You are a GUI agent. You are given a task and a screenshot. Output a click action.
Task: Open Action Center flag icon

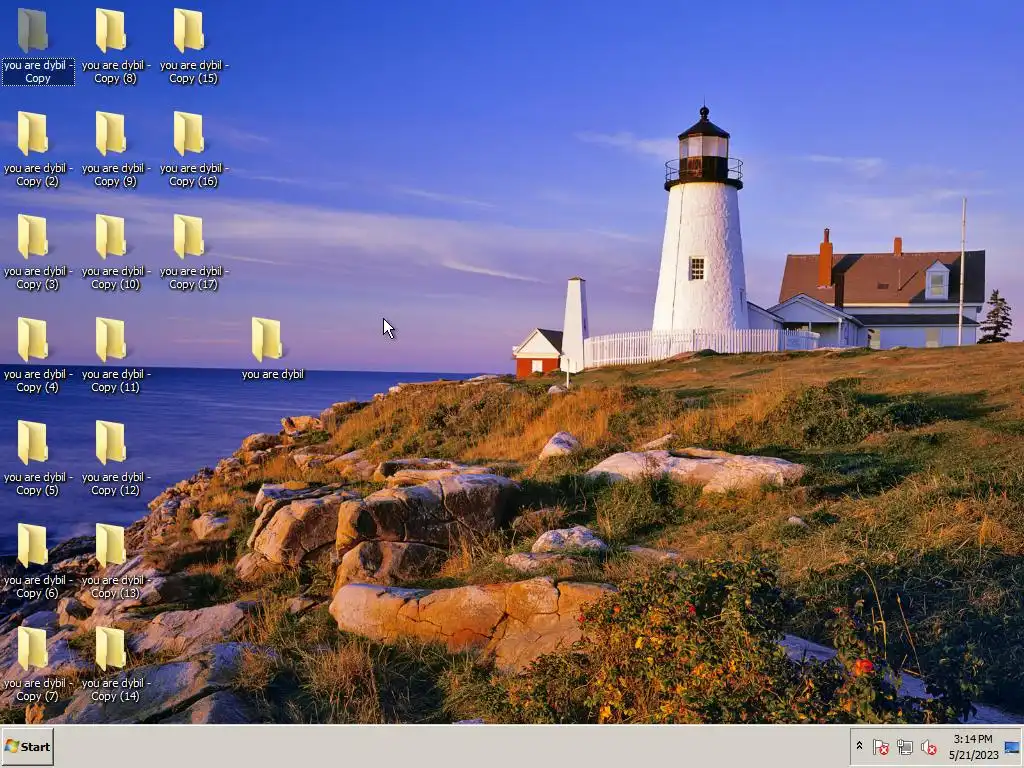click(880, 747)
